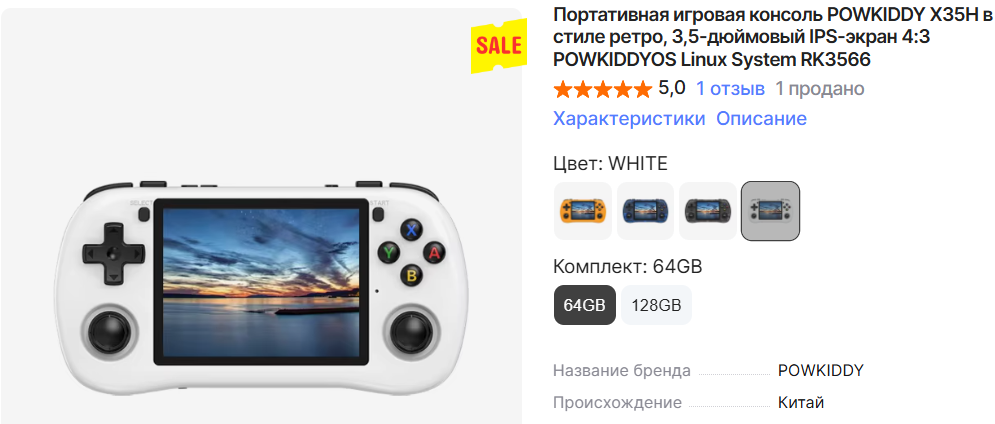Click the 1 продано sold count
The width and height of the screenshot is (995, 424).
click(819, 88)
